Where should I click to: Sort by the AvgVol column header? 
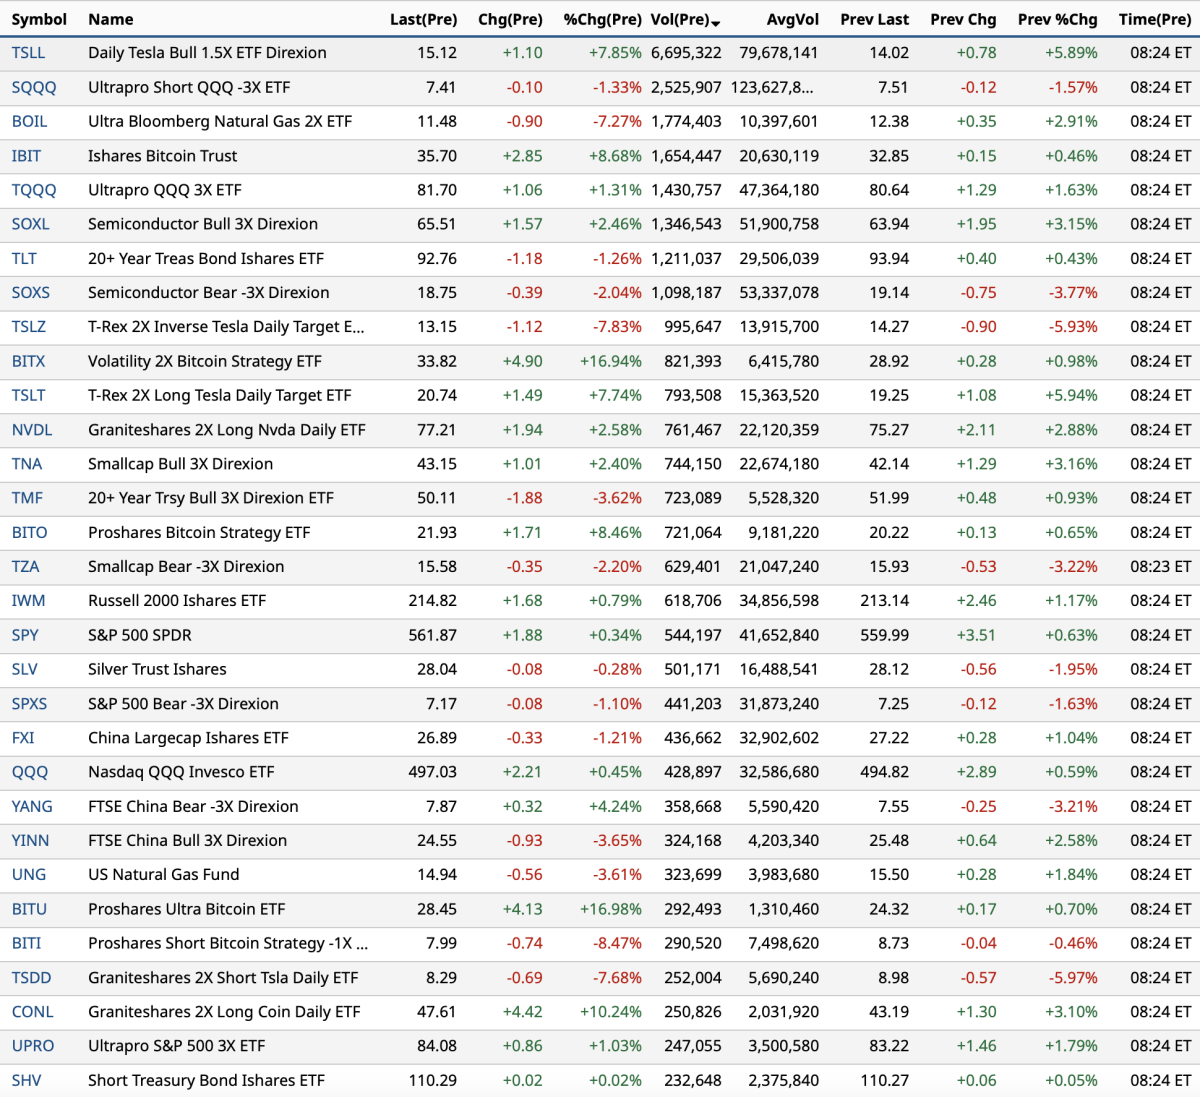(x=792, y=19)
